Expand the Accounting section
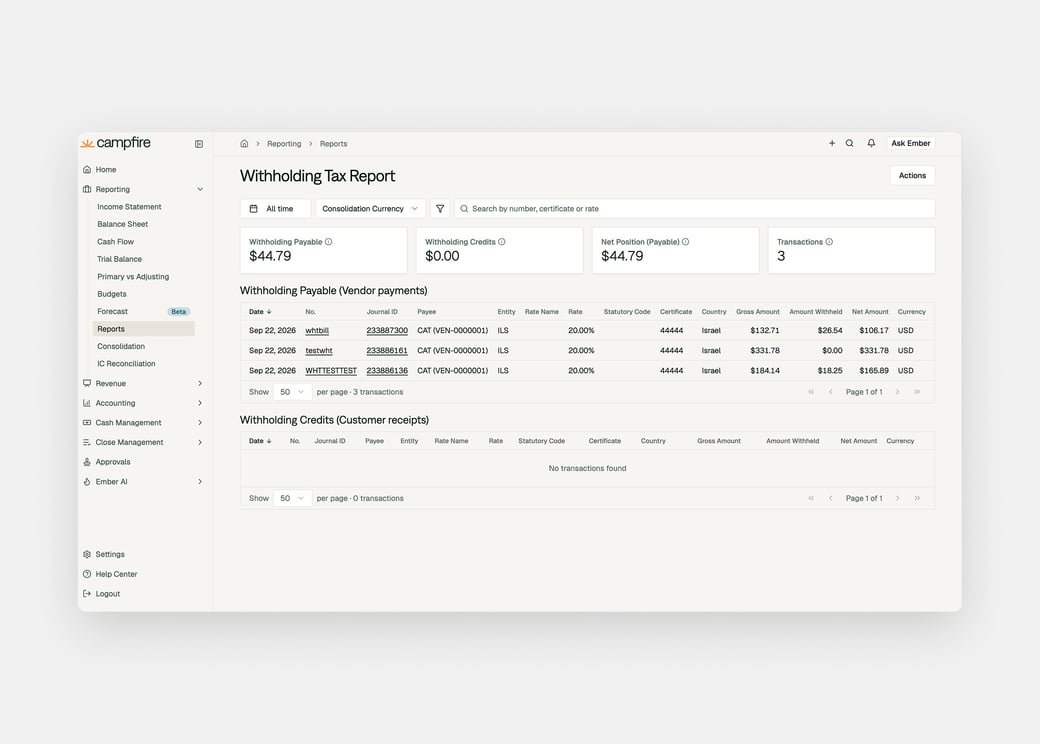This screenshot has height=744, width=1040. click(x=200, y=403)
